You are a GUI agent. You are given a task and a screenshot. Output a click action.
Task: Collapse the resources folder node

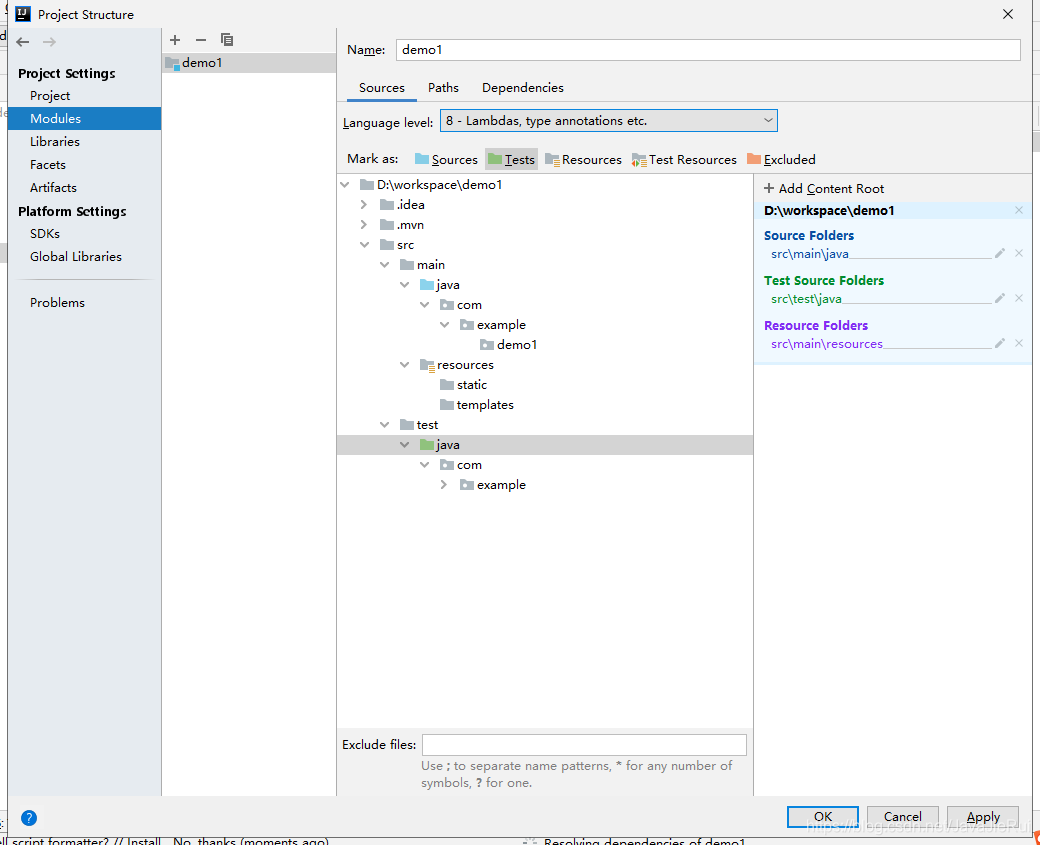click(405, 365)
